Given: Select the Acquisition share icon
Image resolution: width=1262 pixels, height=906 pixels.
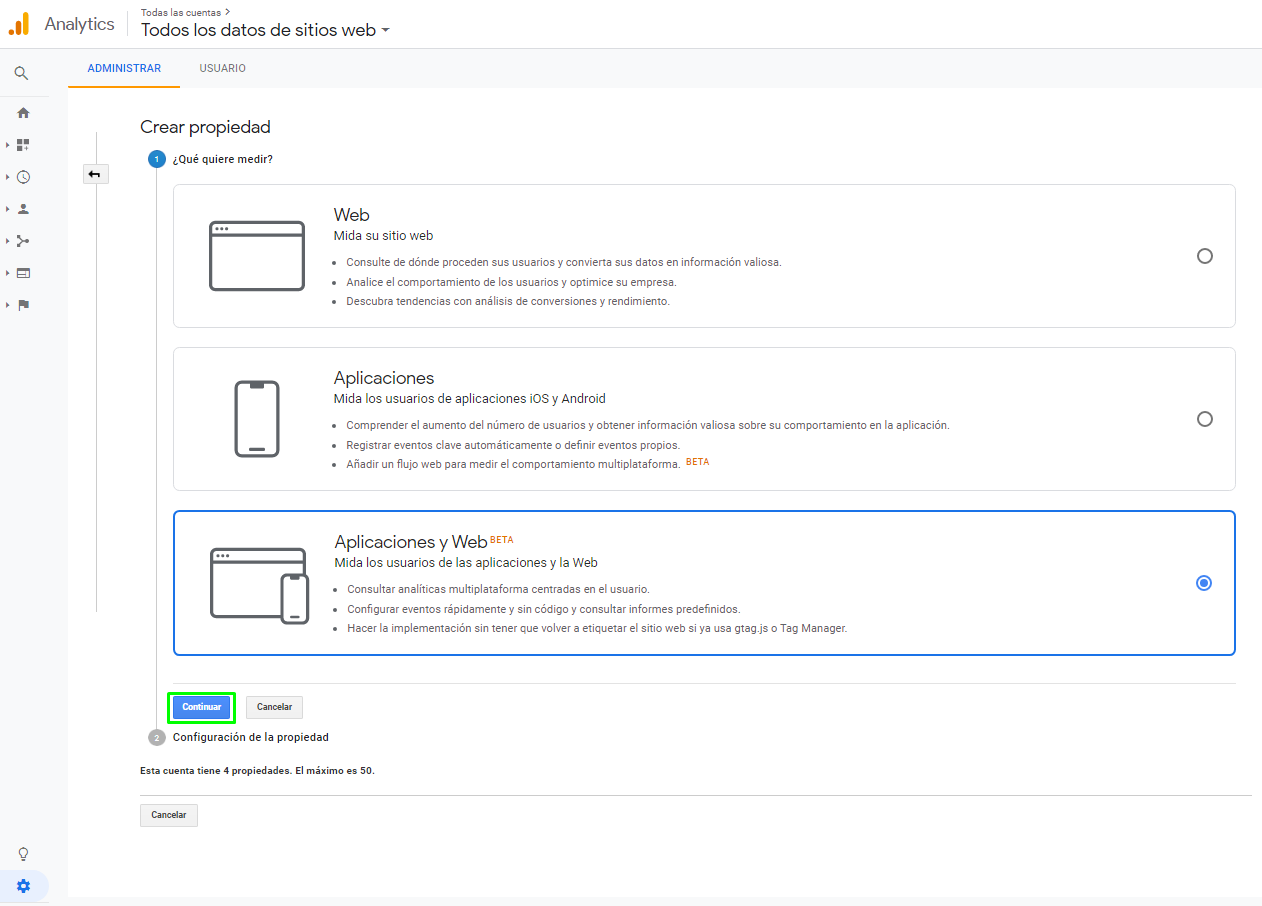Looking at the screenshot, I should 22,241.
